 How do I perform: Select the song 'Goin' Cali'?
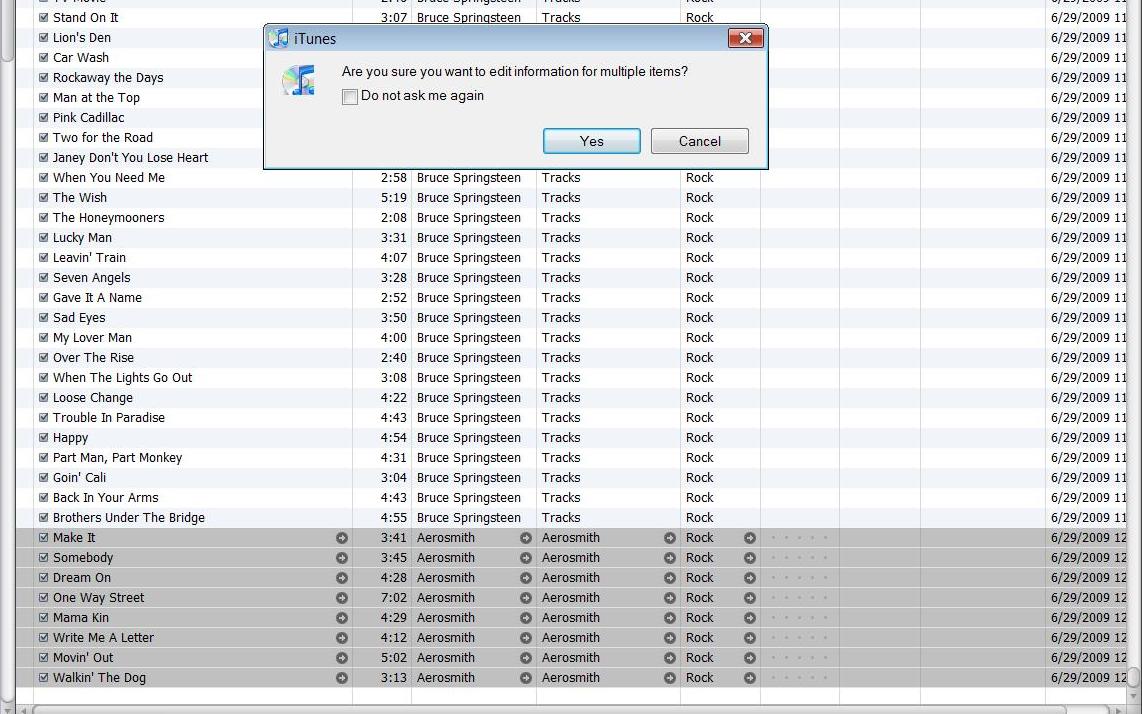[x=79, y=478]
